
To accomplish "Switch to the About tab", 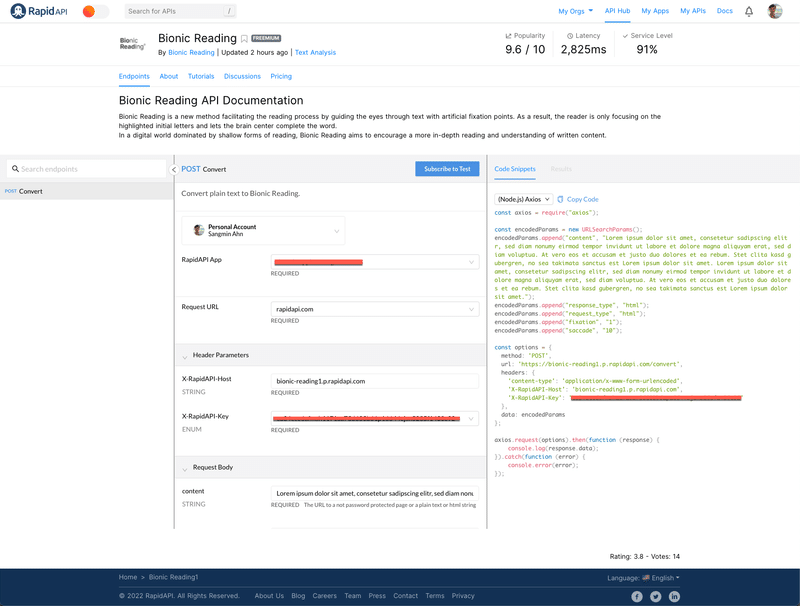I will click(x=169, y=77).
